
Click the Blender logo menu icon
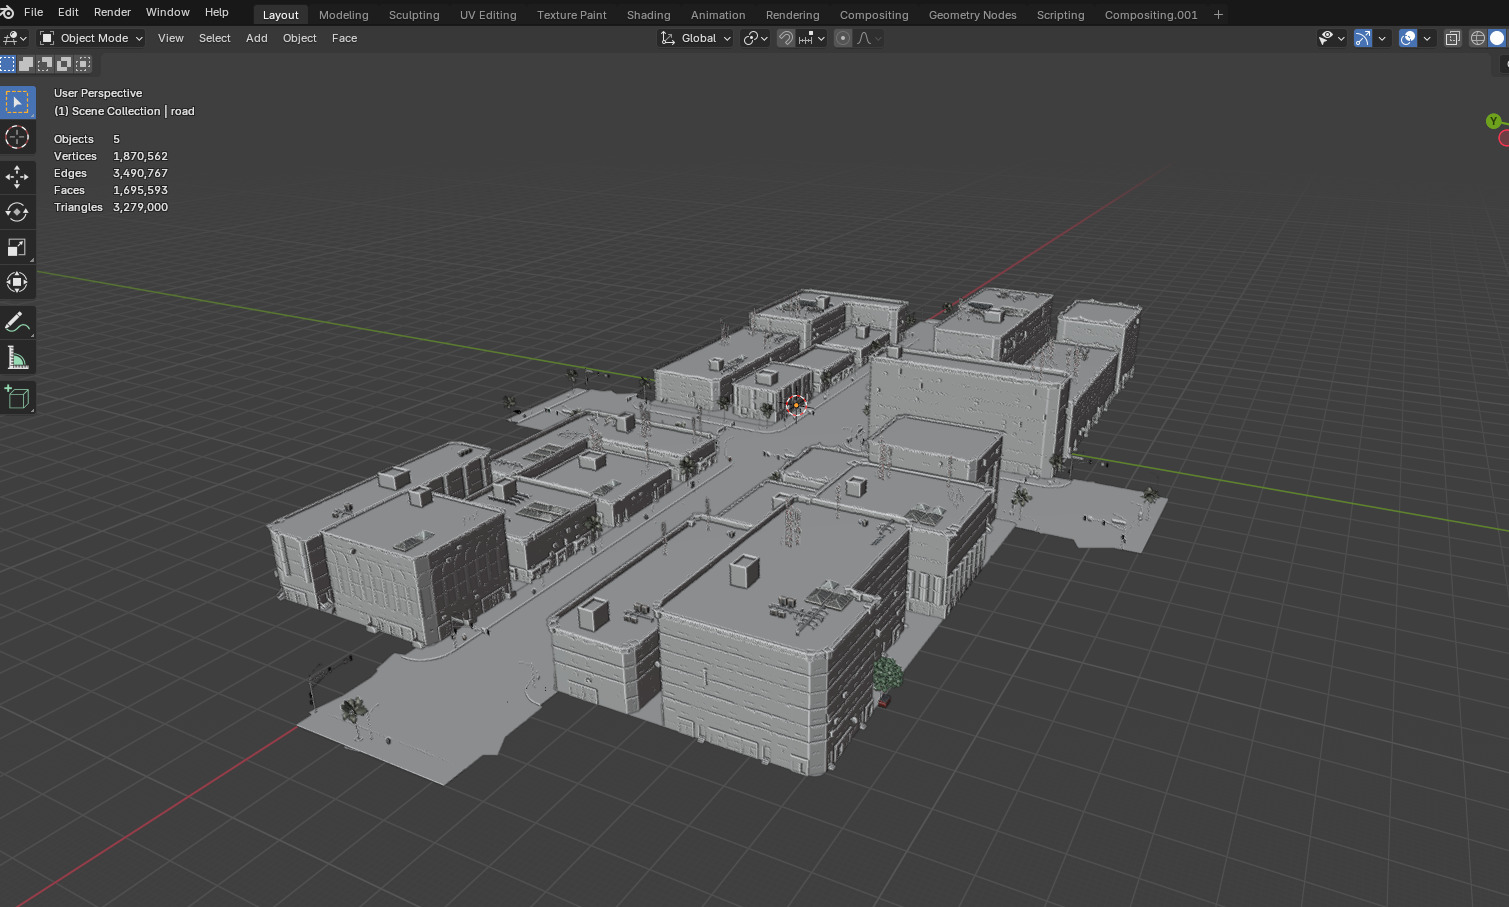point(8,12)
